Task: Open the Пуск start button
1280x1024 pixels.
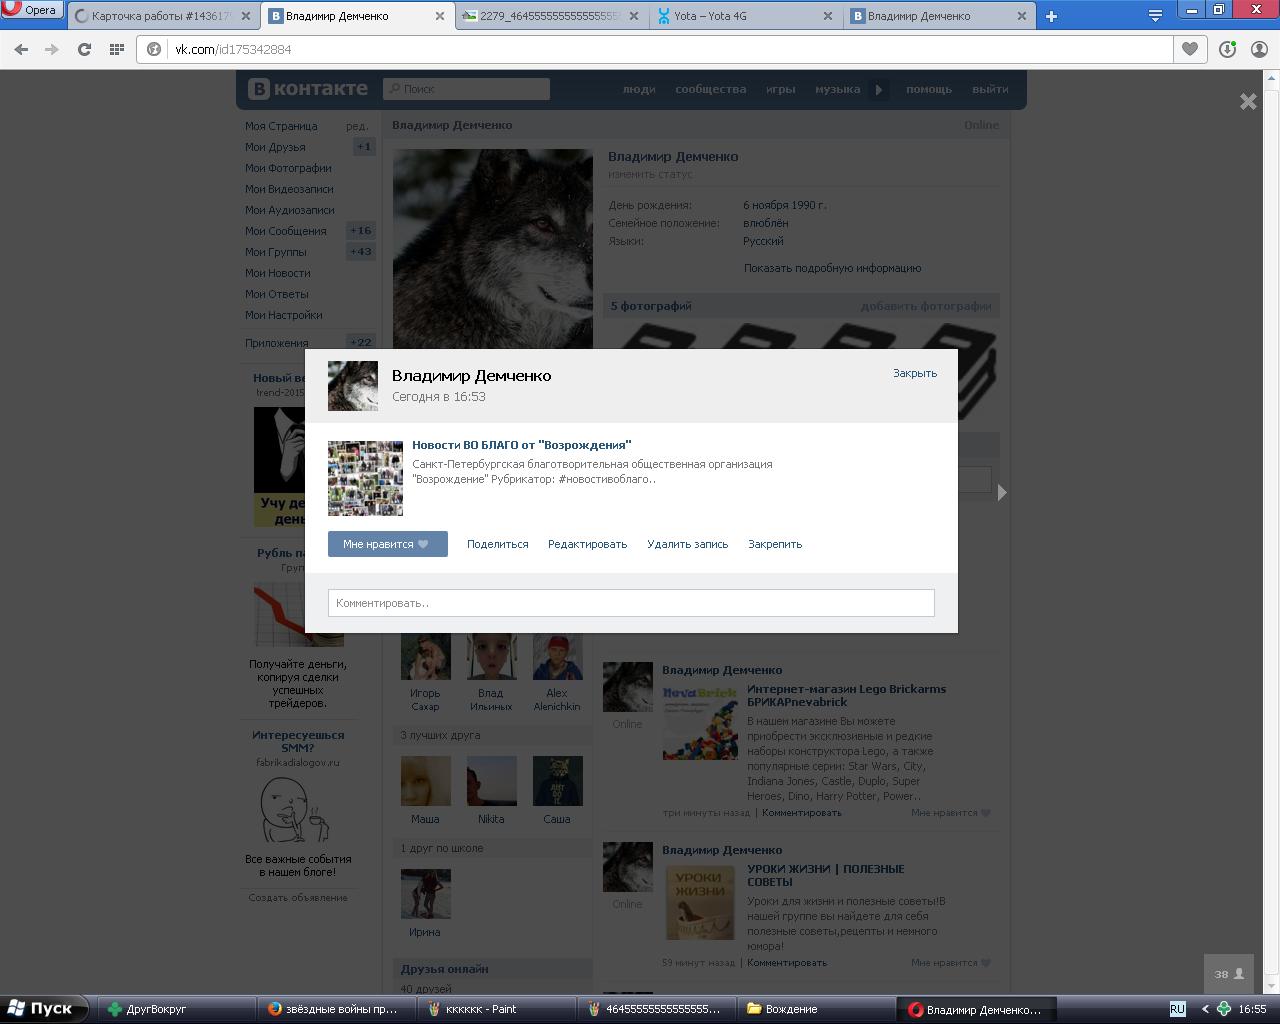Action: point(42,1009)
